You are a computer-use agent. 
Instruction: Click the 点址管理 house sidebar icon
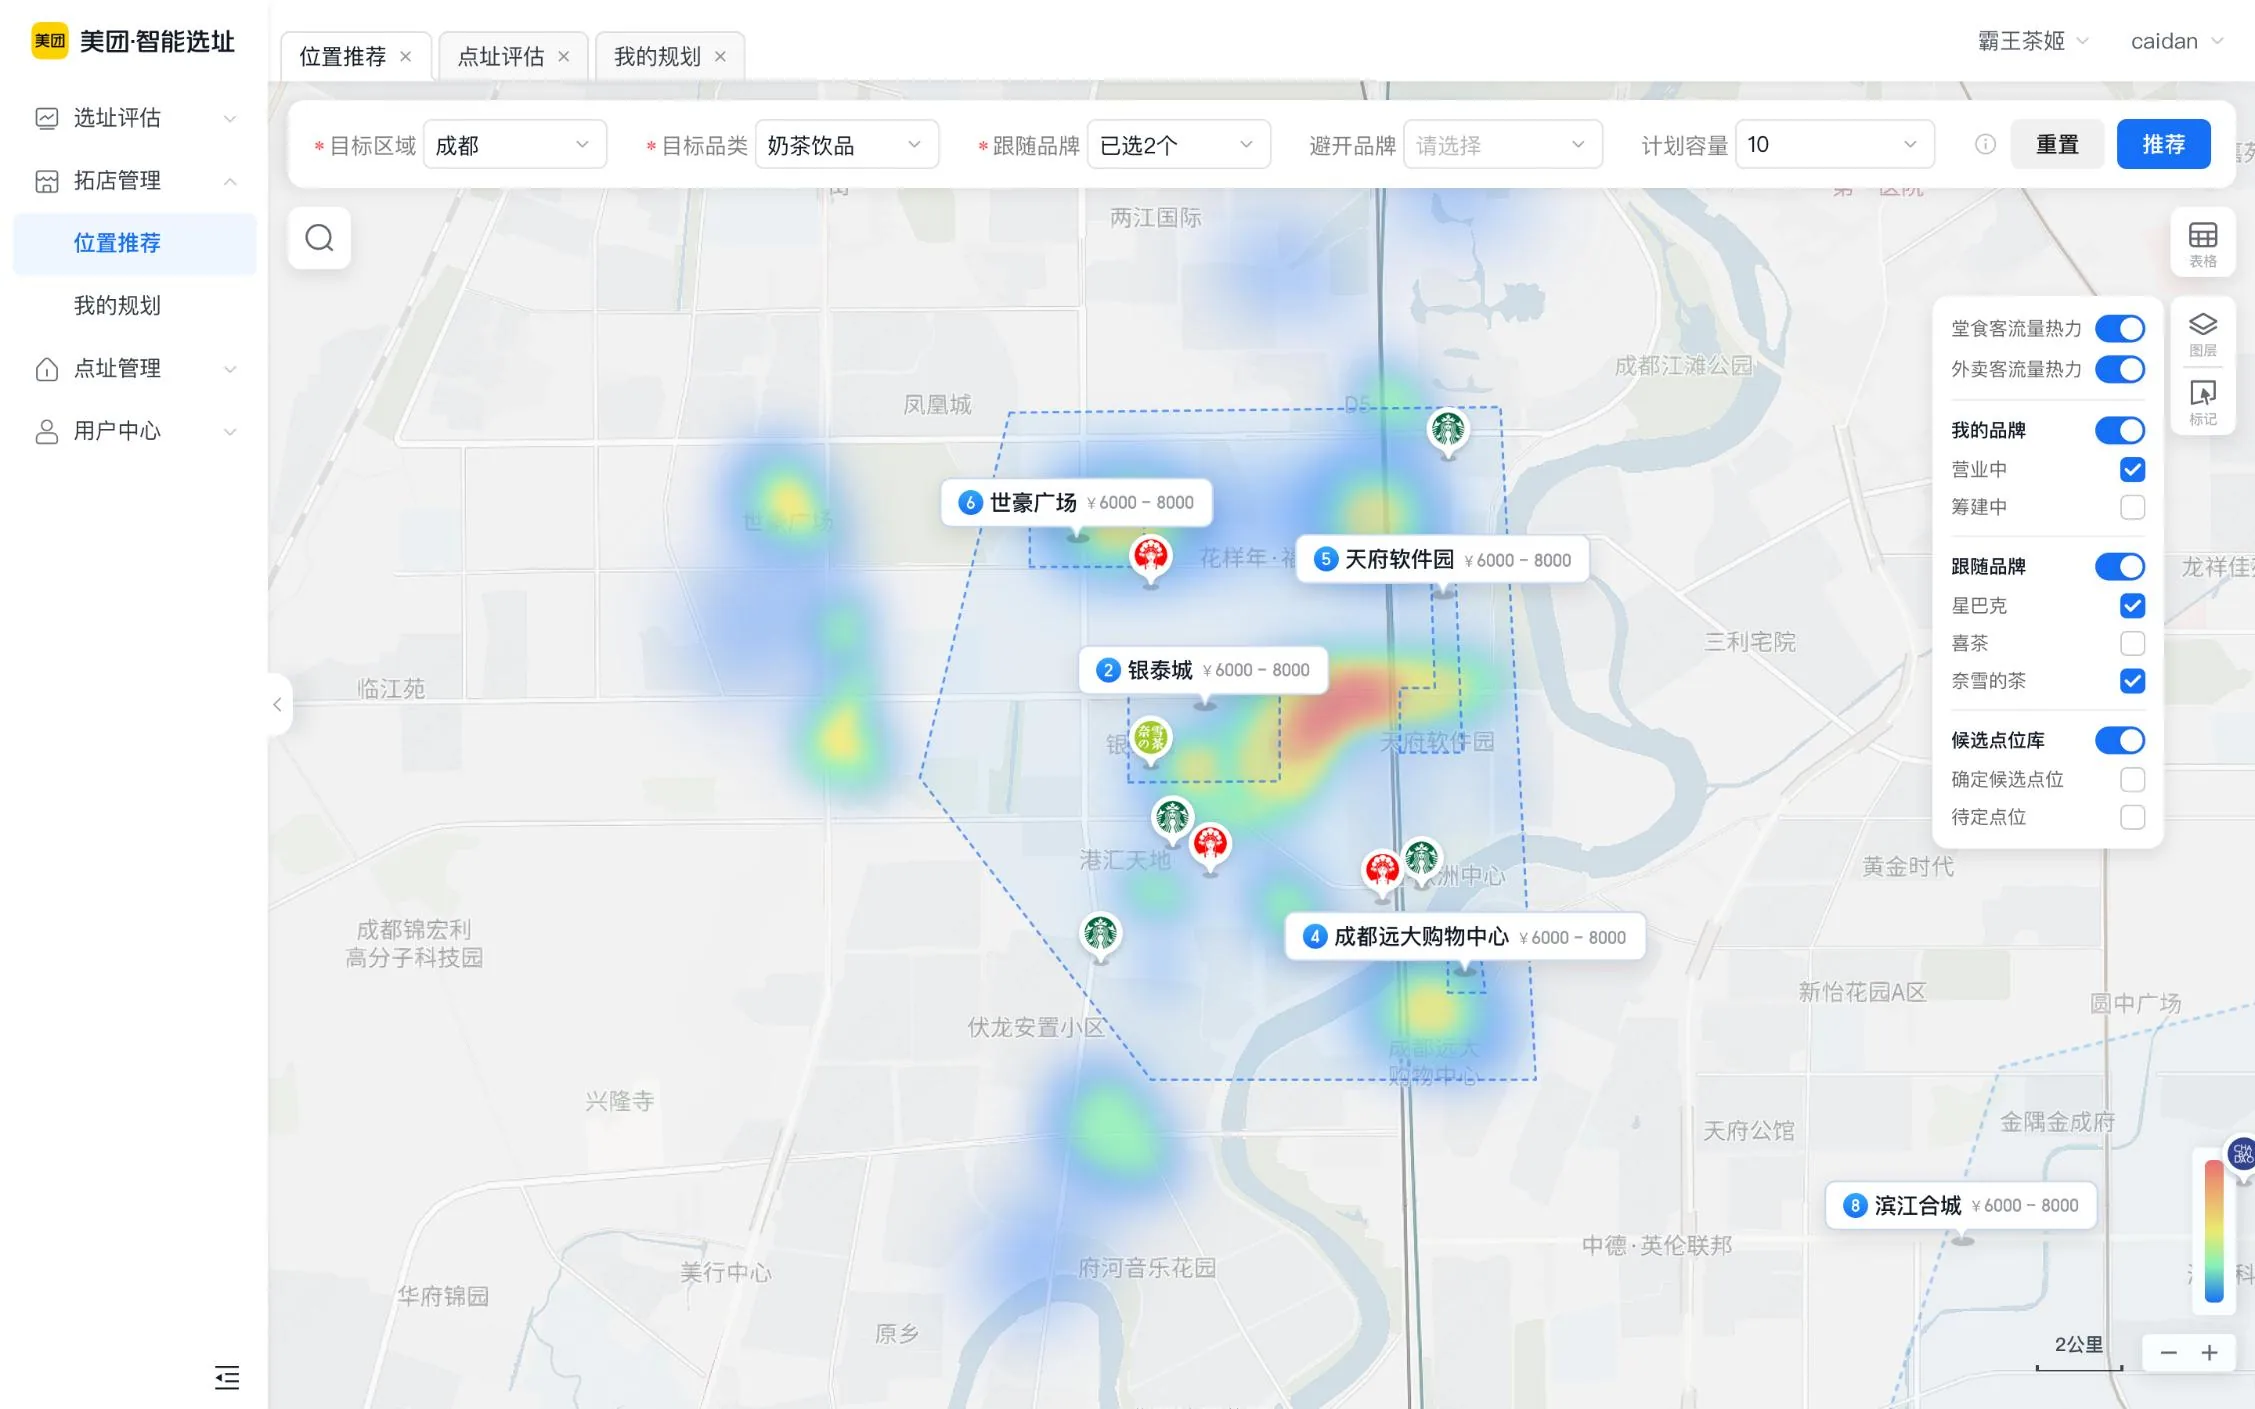47,369
